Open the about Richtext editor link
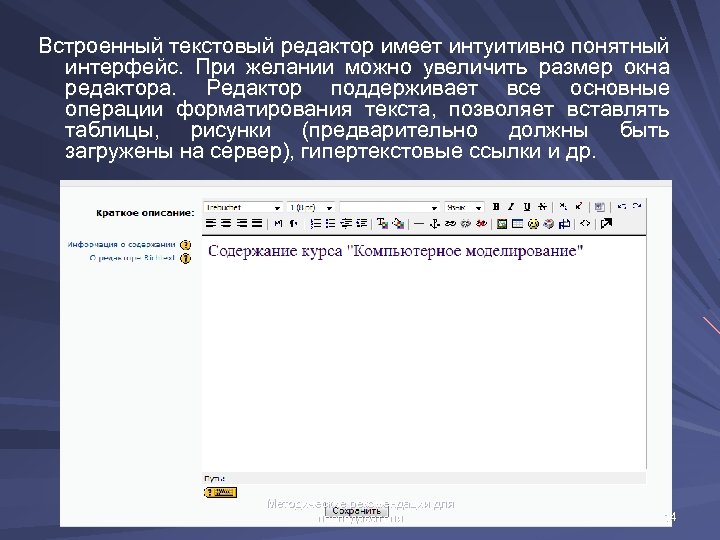The height and width of the screenshot is (540, 720). point(132,258)
